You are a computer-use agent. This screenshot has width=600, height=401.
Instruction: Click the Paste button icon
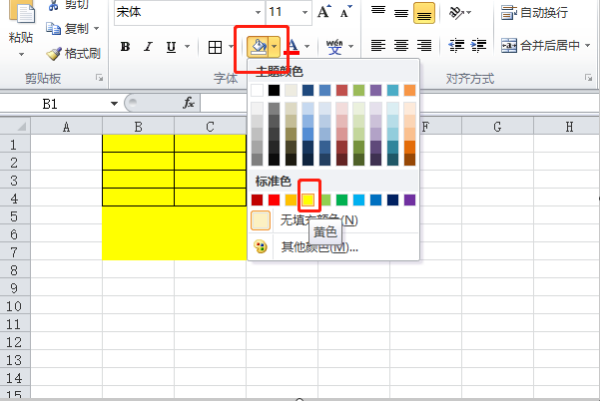click(22, 11)
